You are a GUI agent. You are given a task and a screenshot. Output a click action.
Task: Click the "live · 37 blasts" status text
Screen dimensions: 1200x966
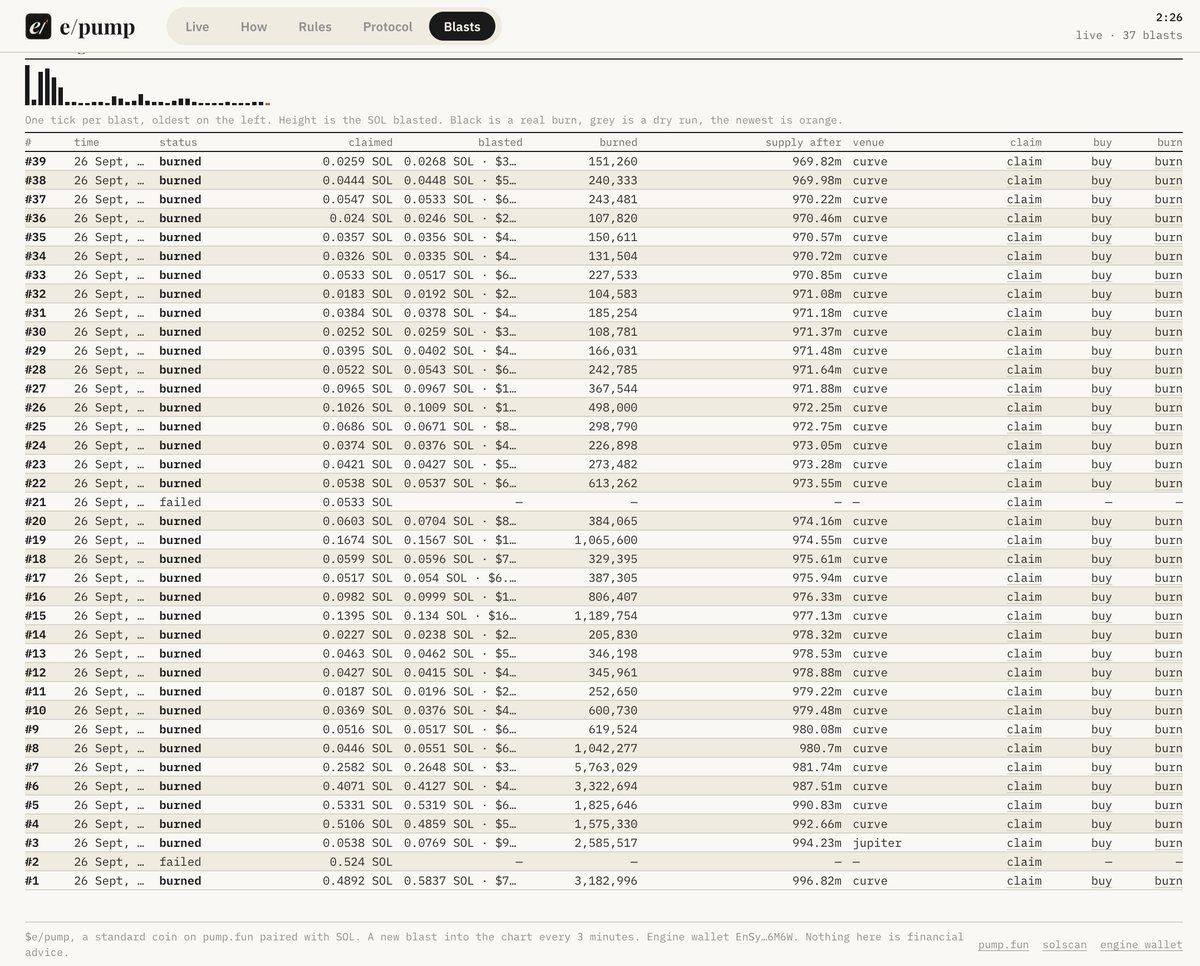tap(1129, 35)
